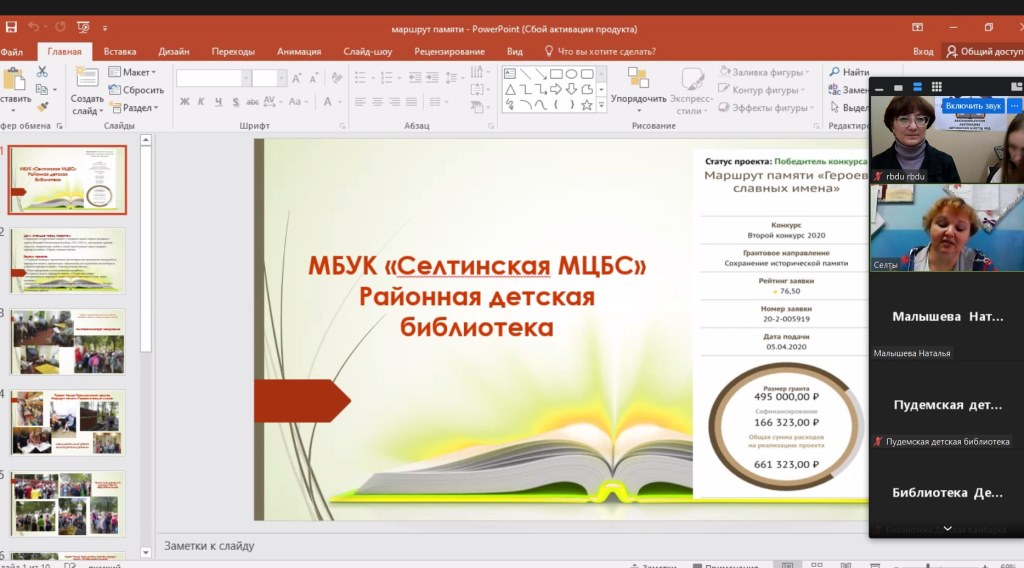Align text right in paragraph group

coord(394,102)
